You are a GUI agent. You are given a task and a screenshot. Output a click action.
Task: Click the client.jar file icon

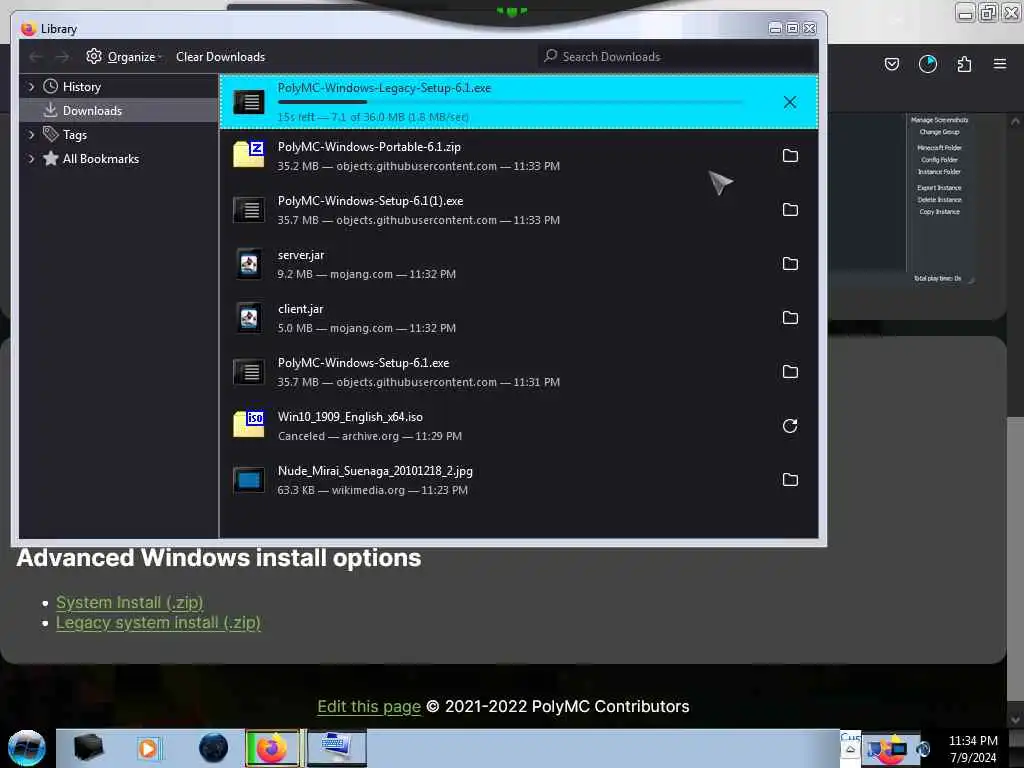pyautogui.click(x=249, y=318)
